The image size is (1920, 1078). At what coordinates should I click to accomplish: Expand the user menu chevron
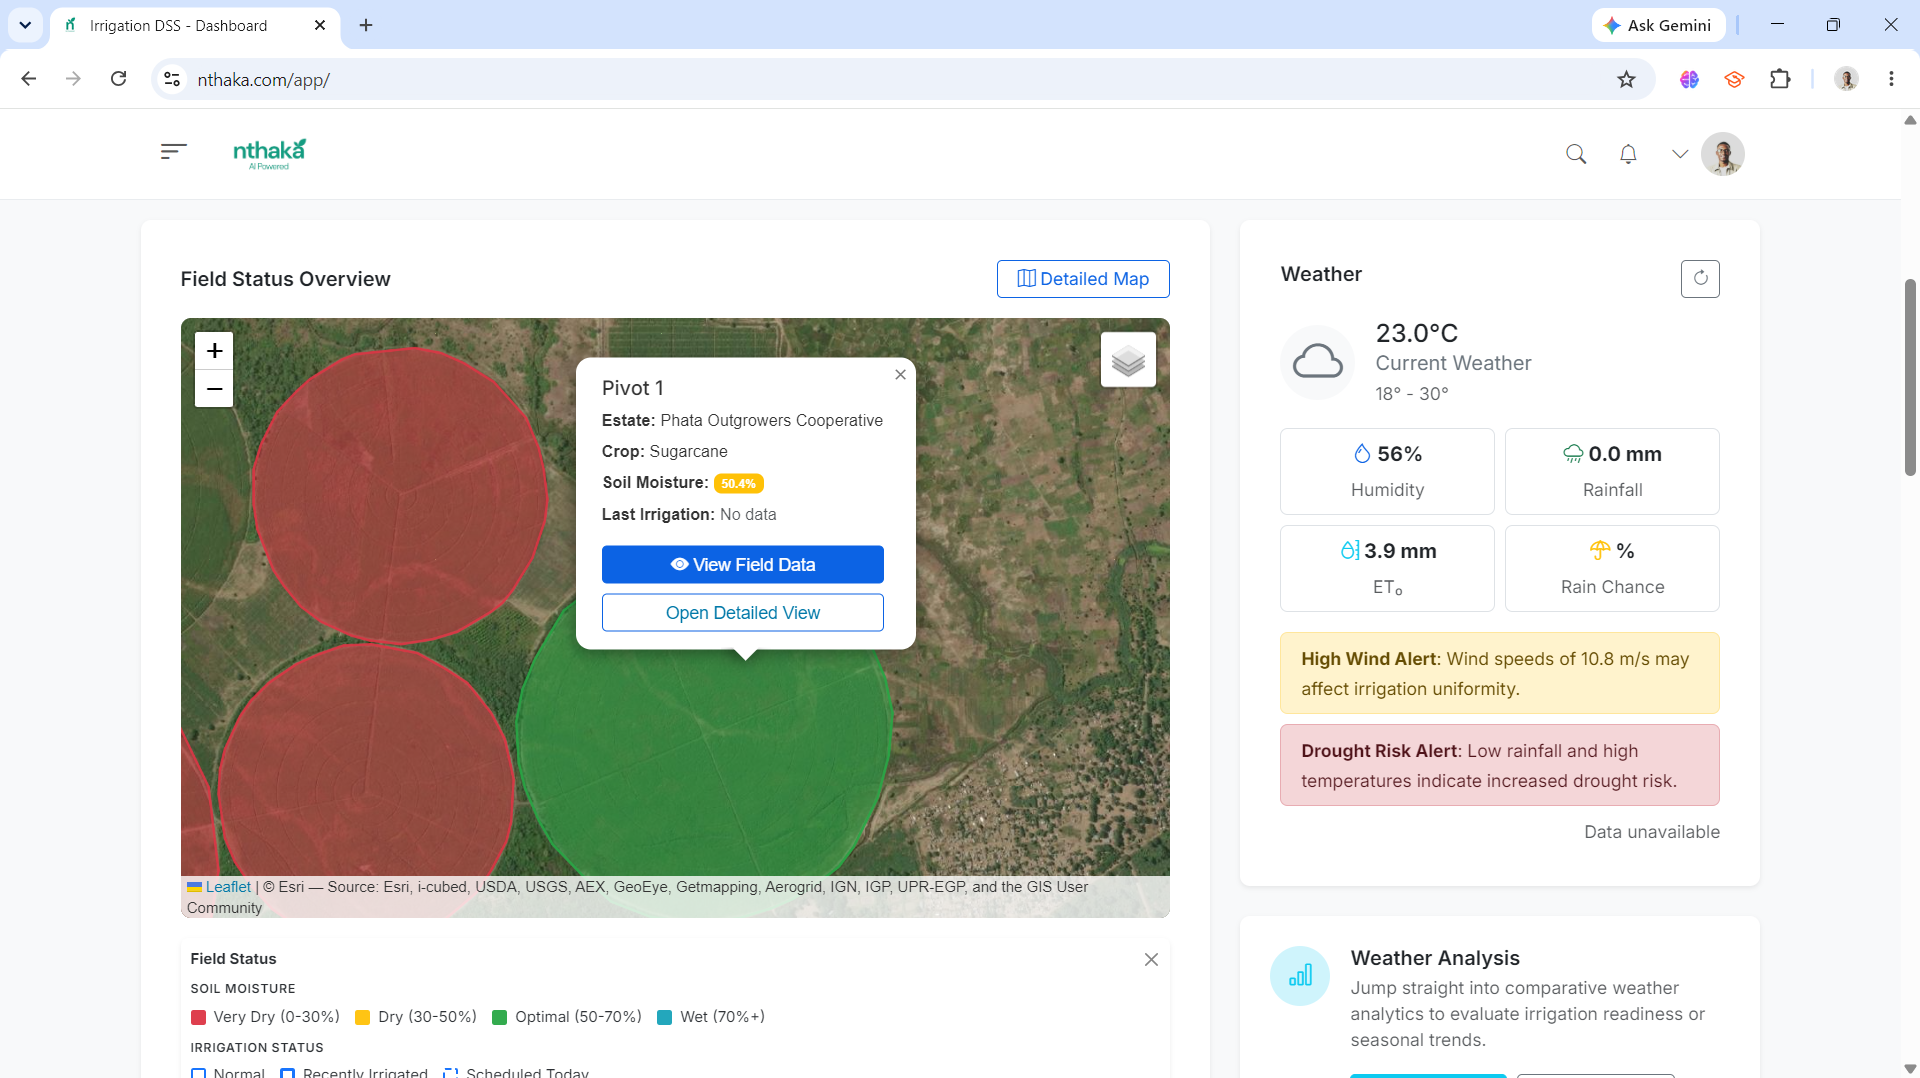tap(1680, 154)
